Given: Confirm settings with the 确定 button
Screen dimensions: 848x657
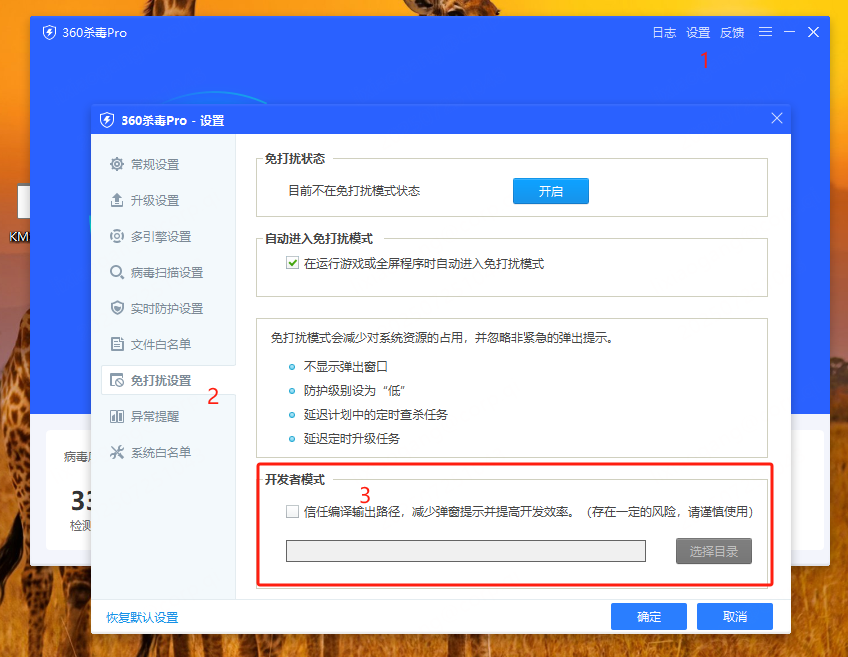Looking at the screenshot, I should click(648, 616).
